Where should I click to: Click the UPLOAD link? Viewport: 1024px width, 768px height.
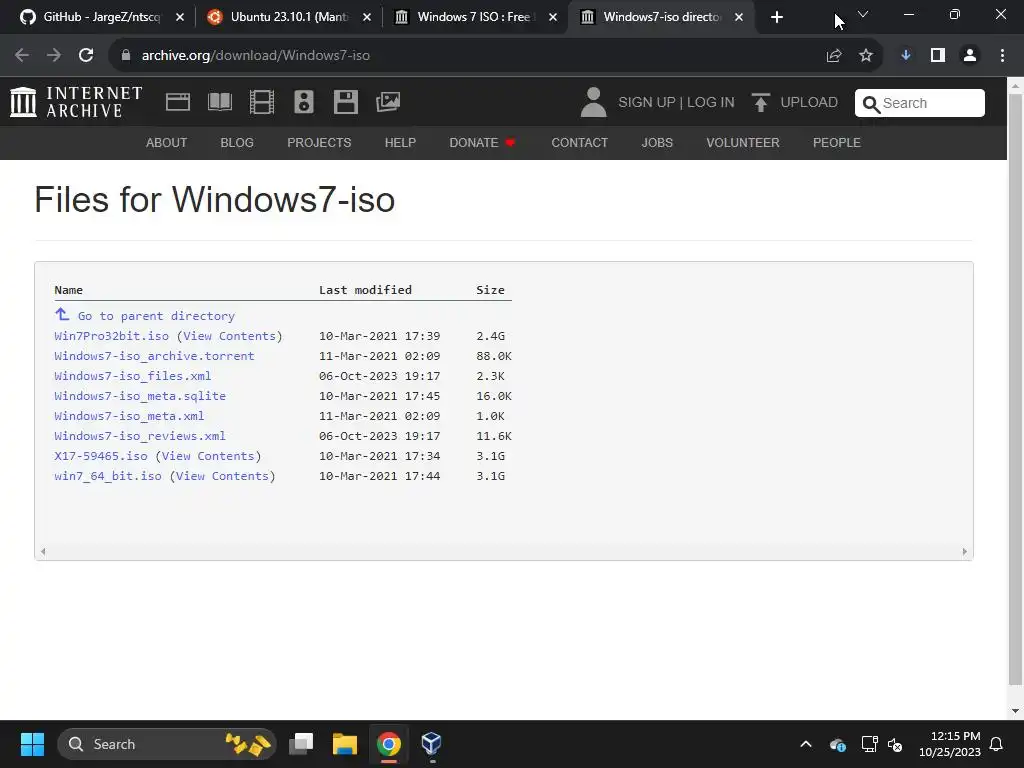click(x=809, y=103)
